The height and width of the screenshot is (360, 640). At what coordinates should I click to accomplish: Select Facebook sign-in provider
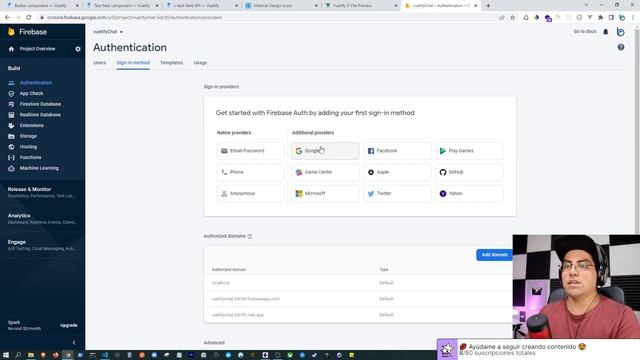pyautogui.click(x=397, y=151)
